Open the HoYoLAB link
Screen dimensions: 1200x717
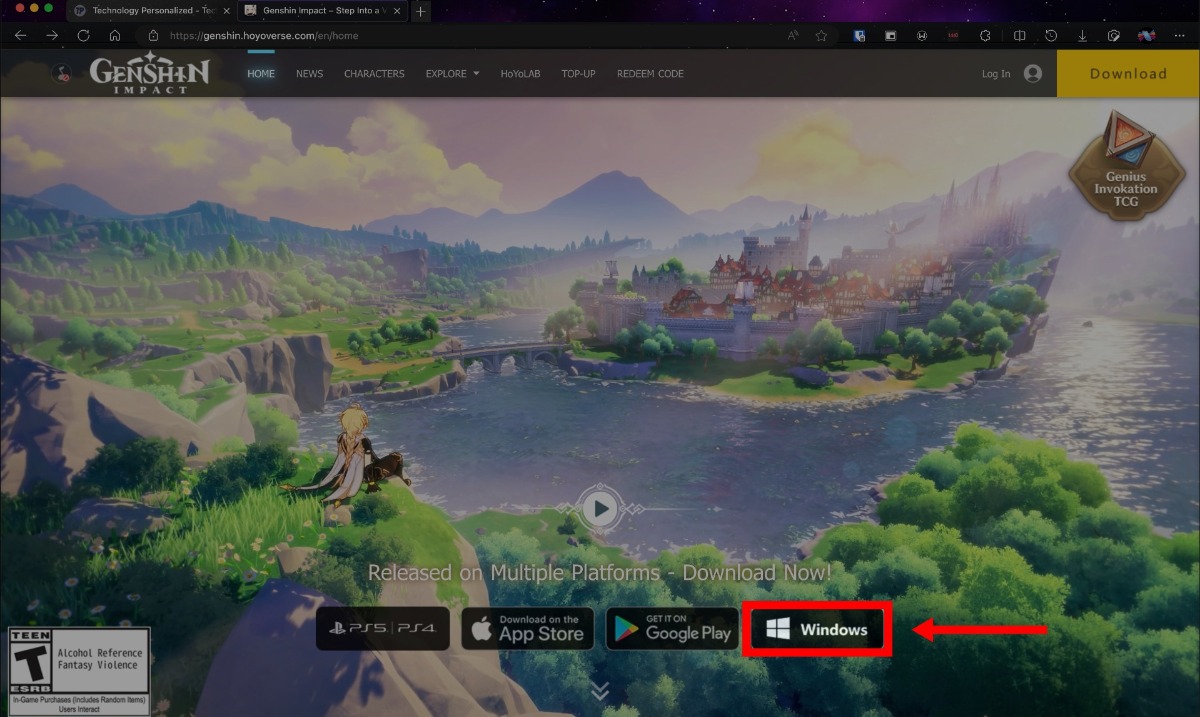pyautogui.click(x=520, y=74)
